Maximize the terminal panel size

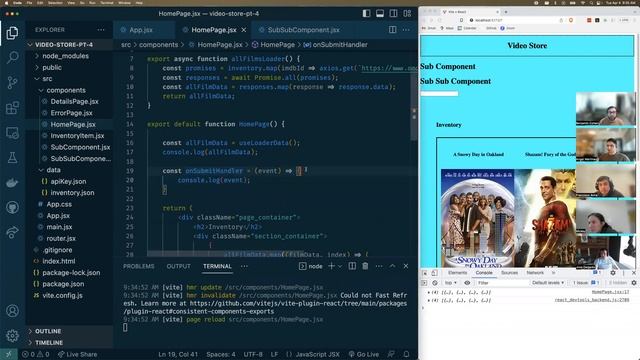(392, 266)
